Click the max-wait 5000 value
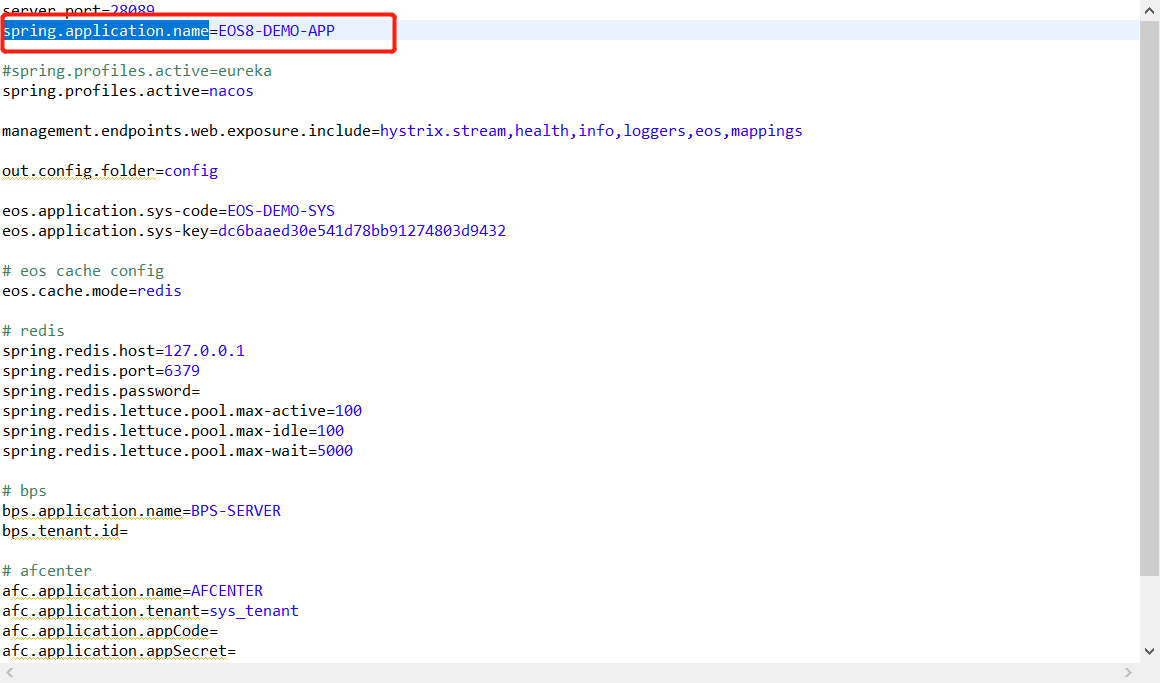 pyautogui.click(x=335, y=451)
